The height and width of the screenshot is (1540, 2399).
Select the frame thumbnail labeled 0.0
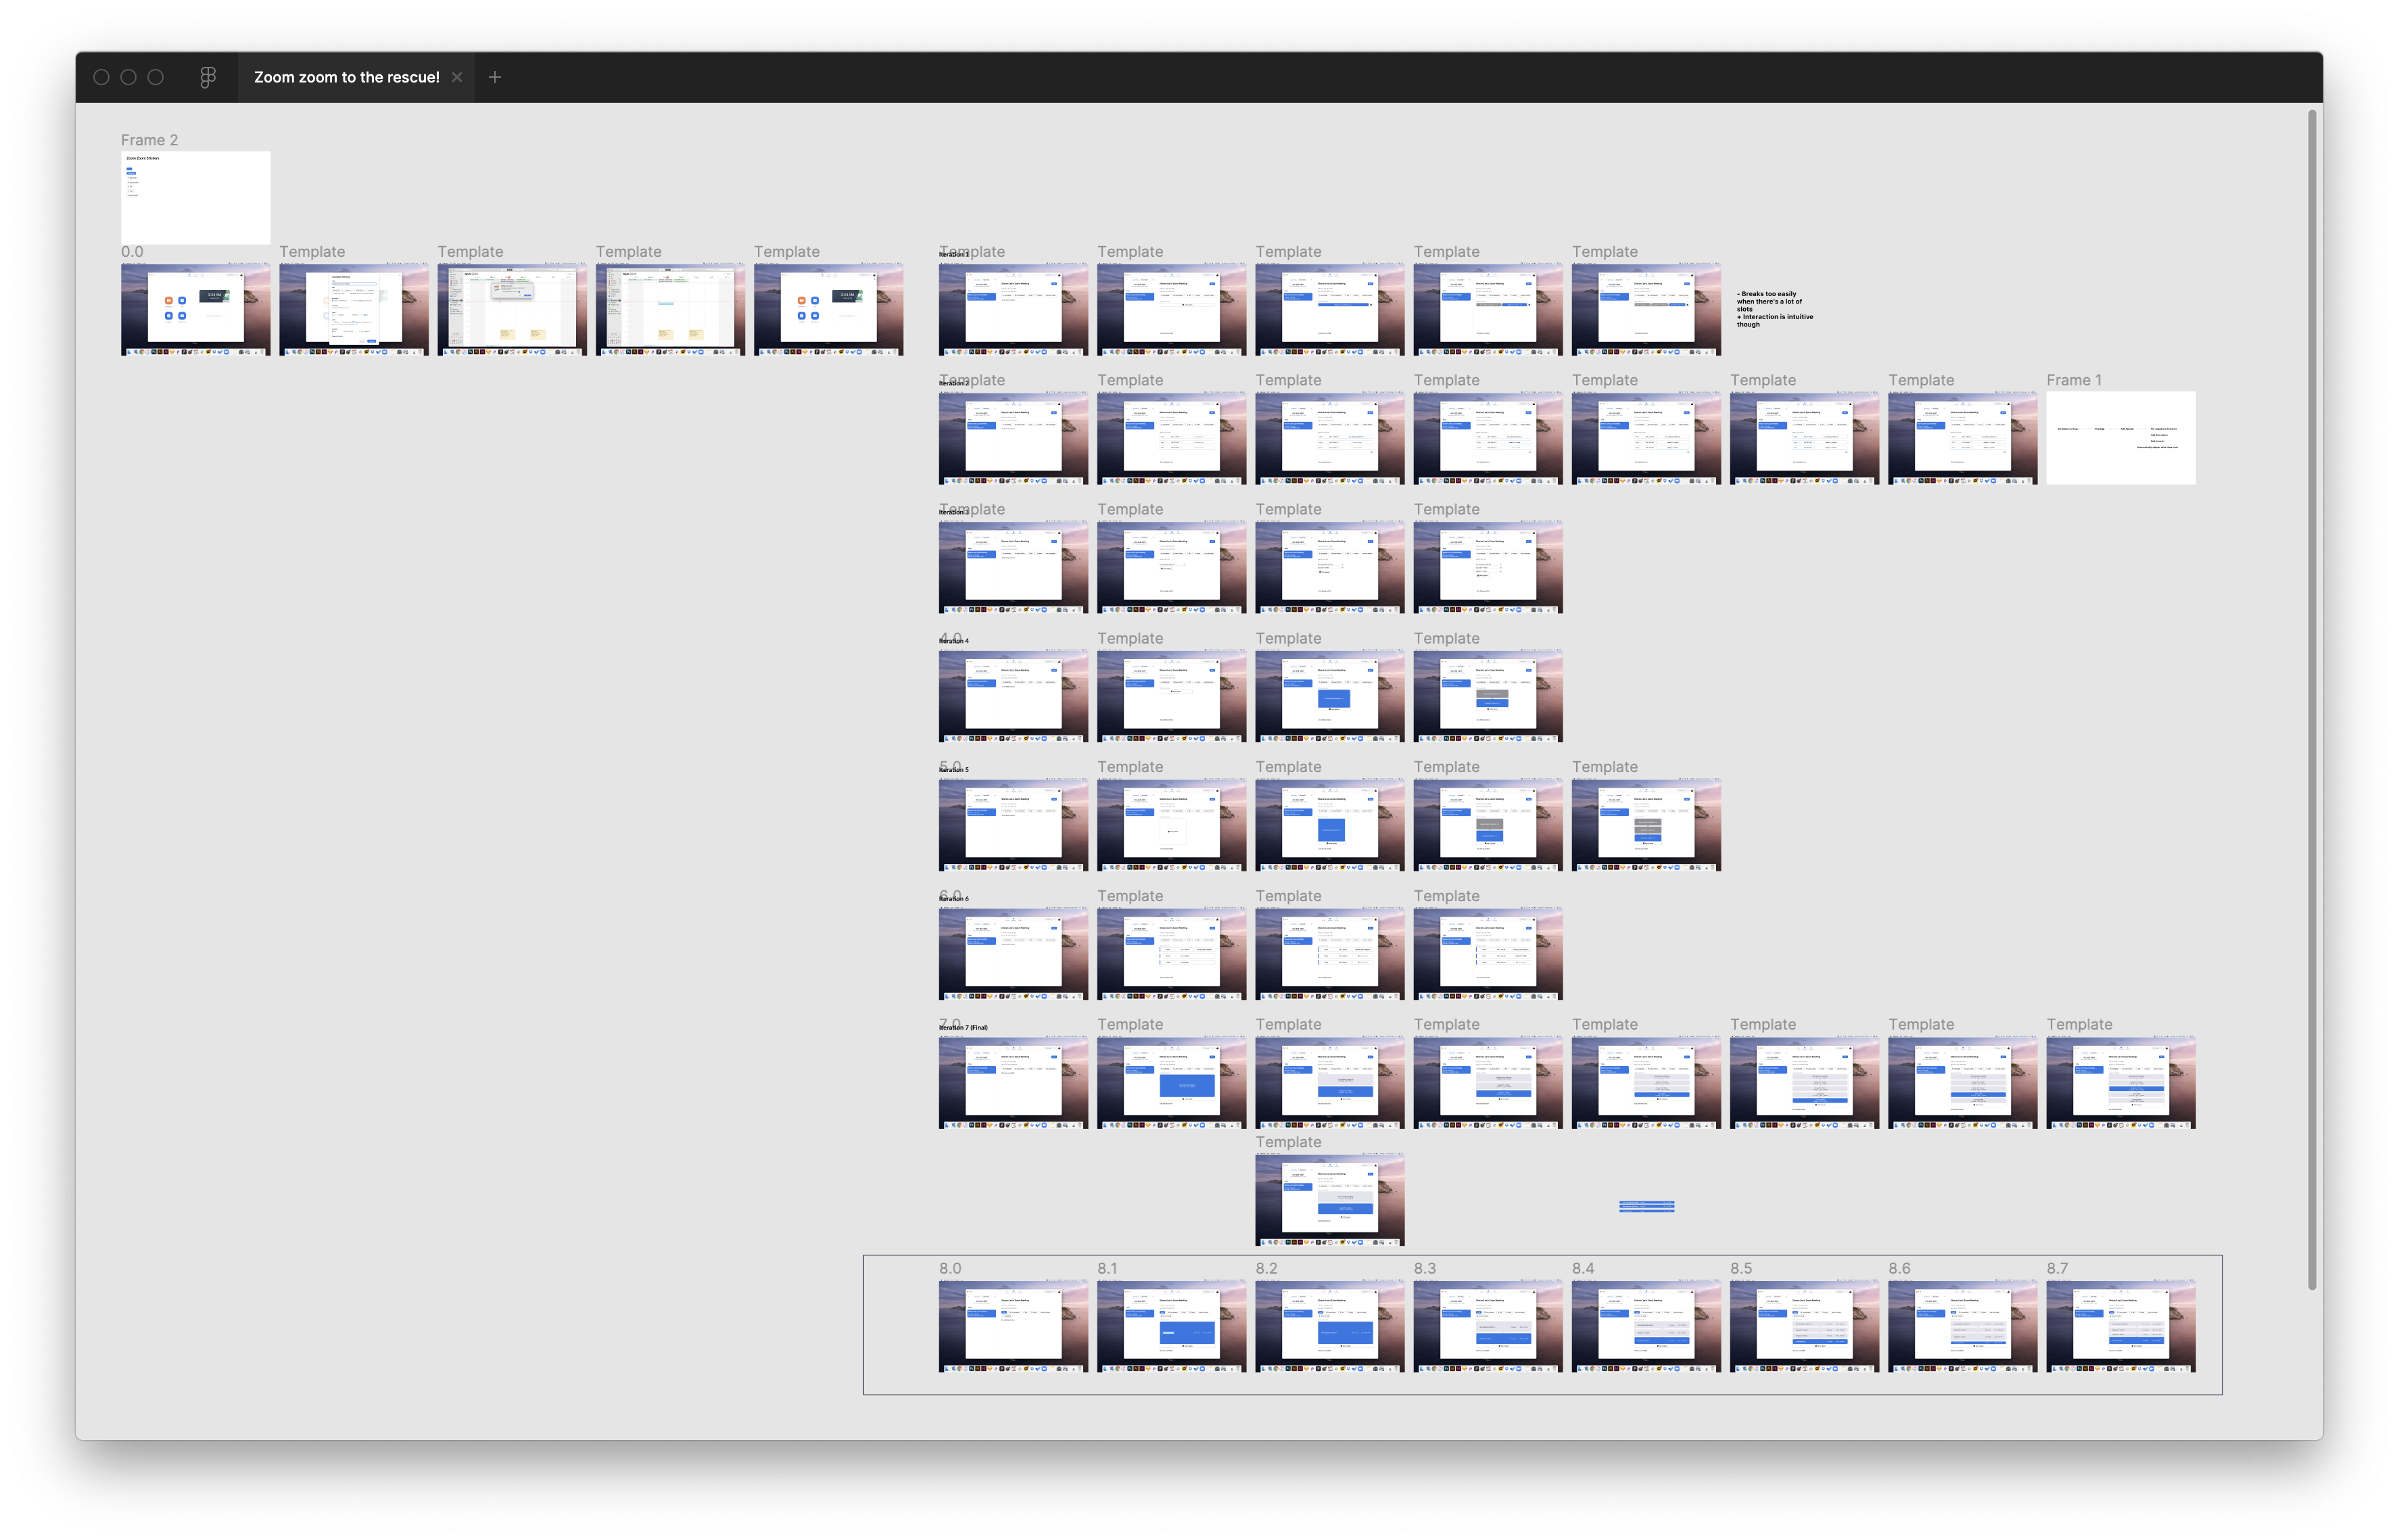coord(195,309)
